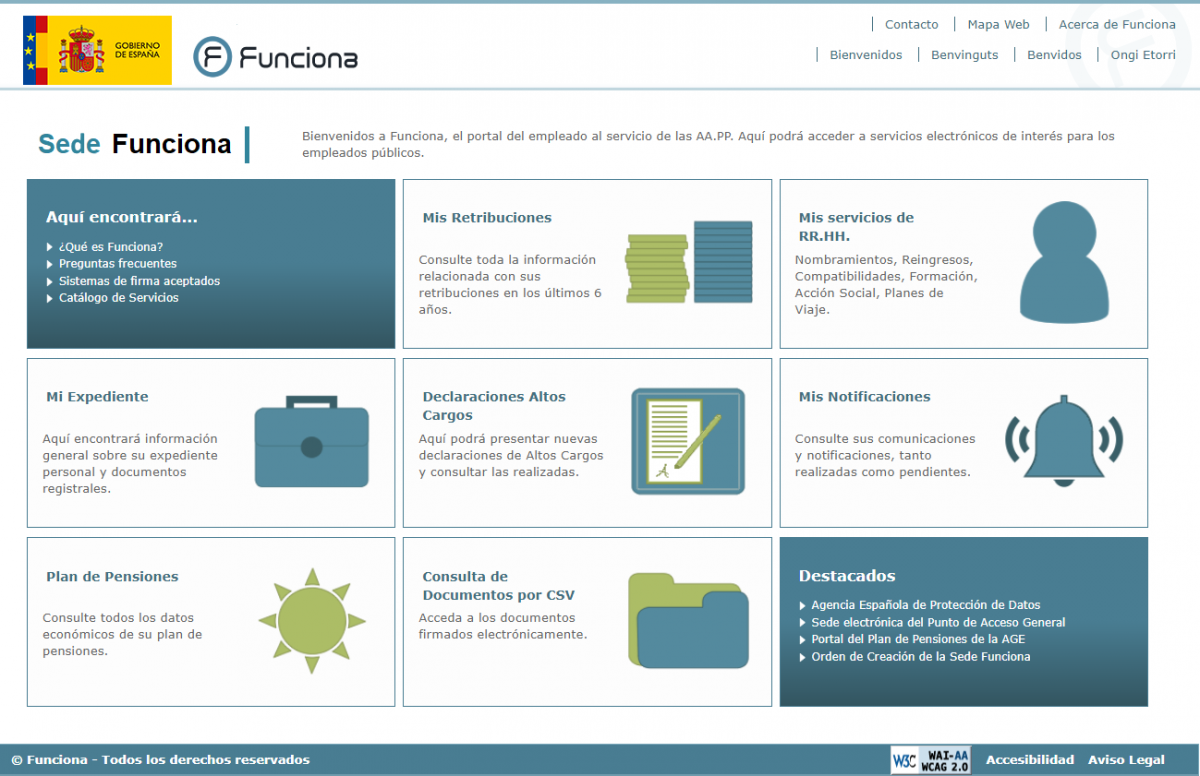Click the Destacados panel heading
The height and width of the screenshot is (776, 1200).
pos(847,576)
